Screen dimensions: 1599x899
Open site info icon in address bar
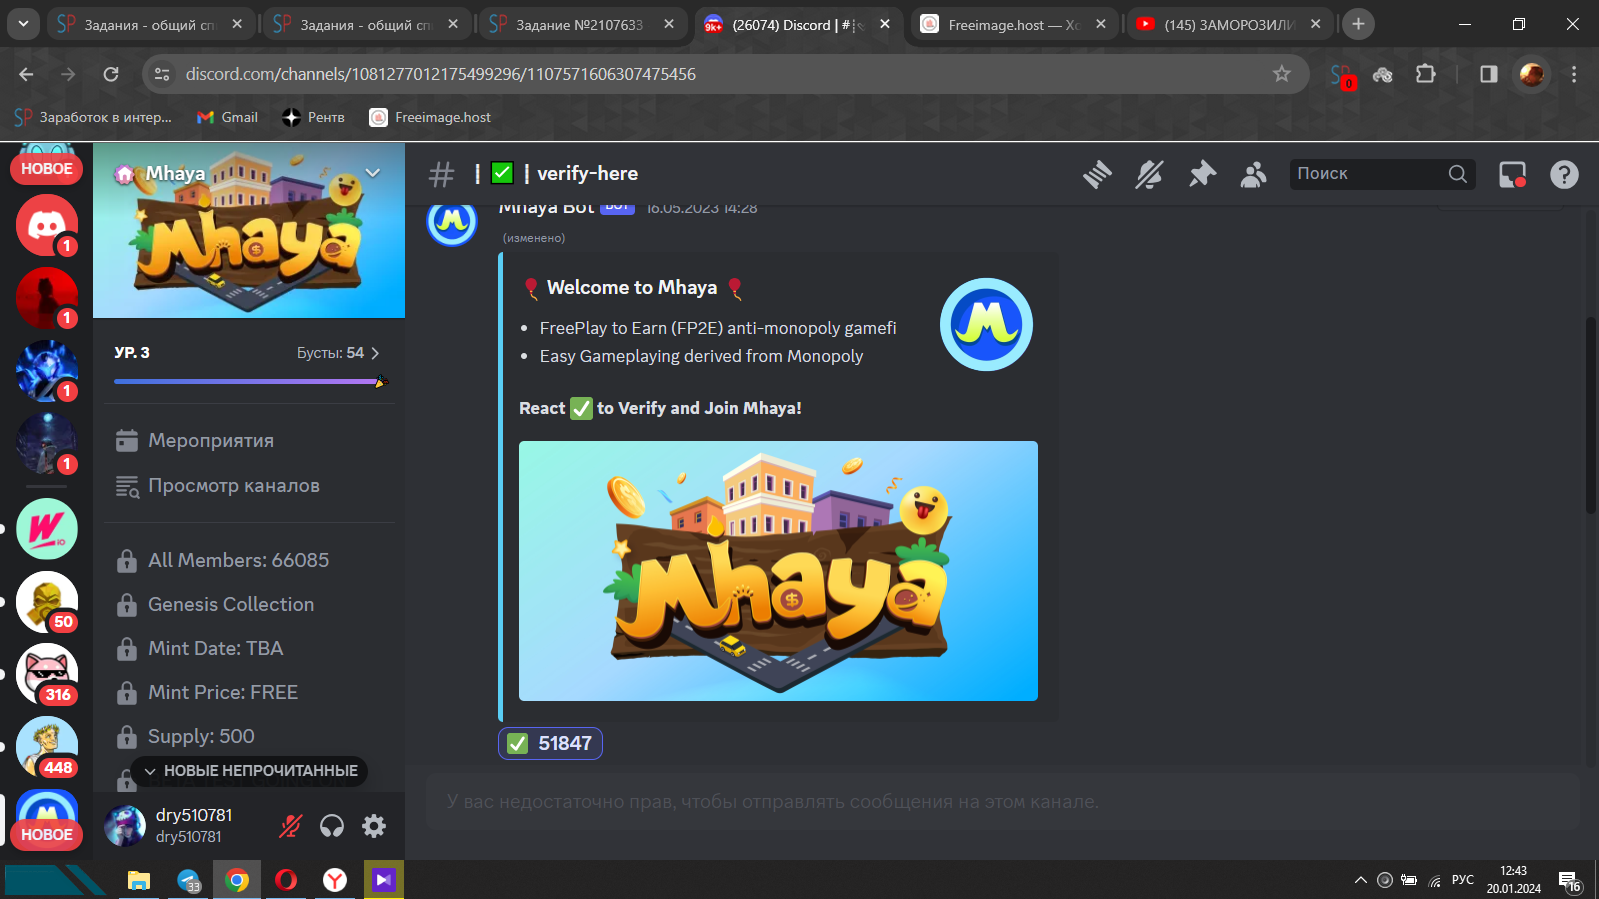click(x=162, y=74)
